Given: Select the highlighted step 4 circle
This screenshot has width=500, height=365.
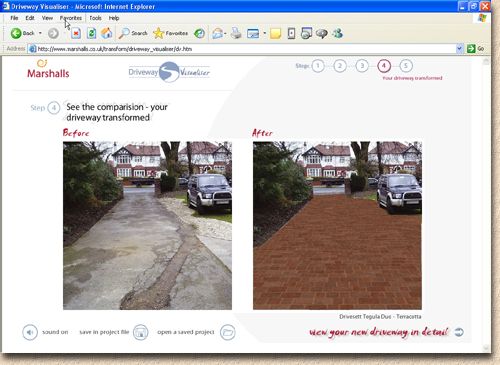Looking at the screenshot, I should pos(384,66).
